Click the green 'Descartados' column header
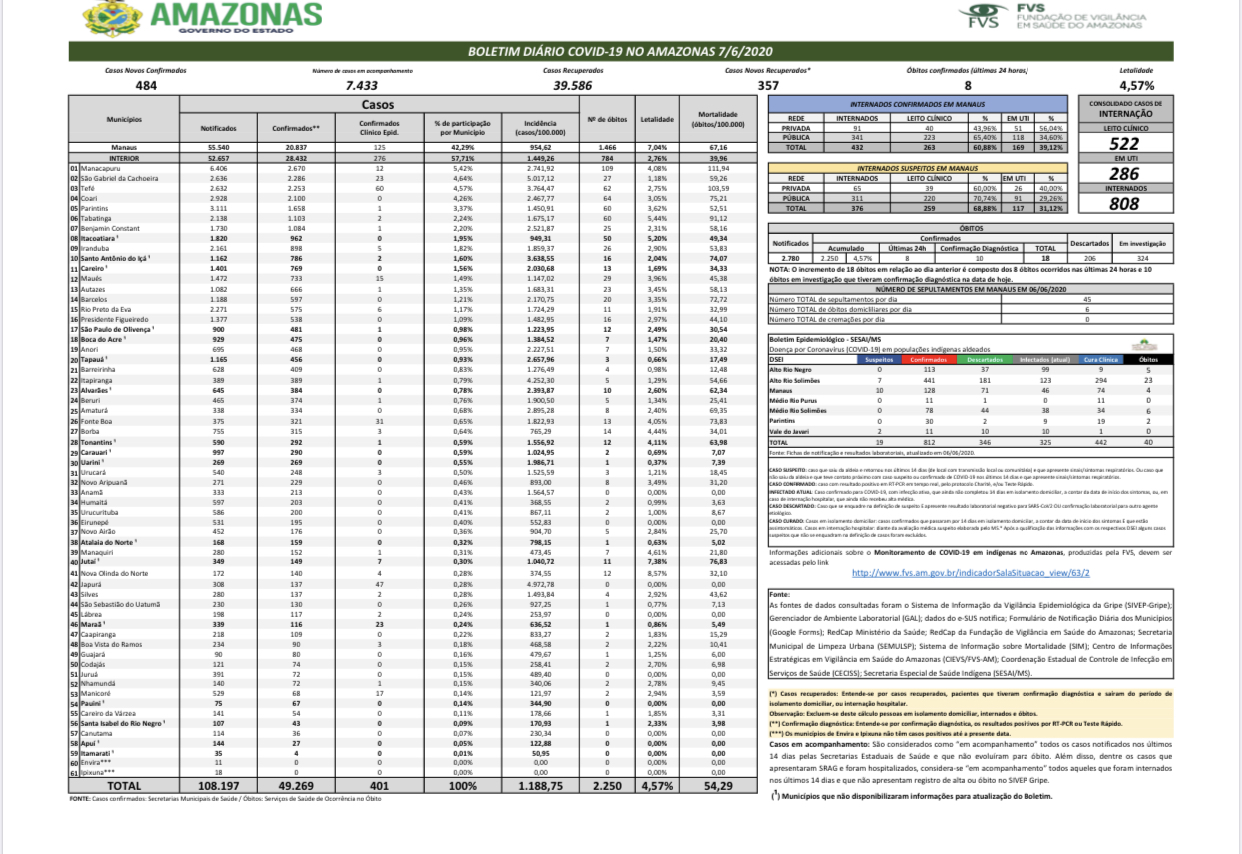Screen dimensions: 1242x854 982,358
